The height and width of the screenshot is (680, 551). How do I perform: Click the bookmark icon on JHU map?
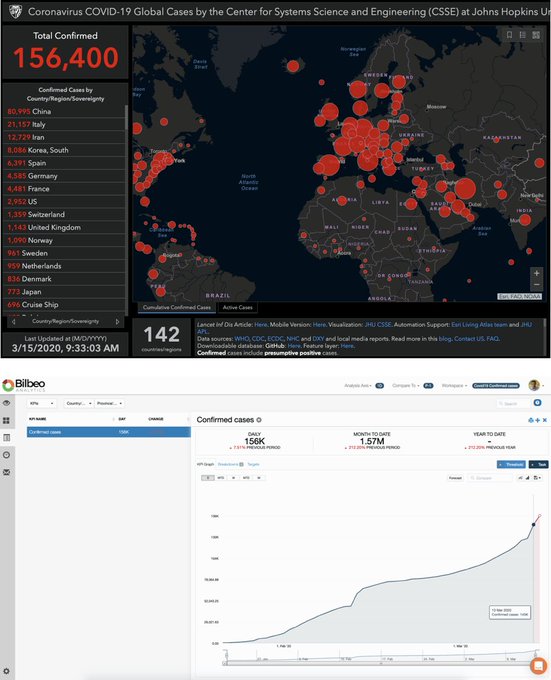(x=509, y=35)
